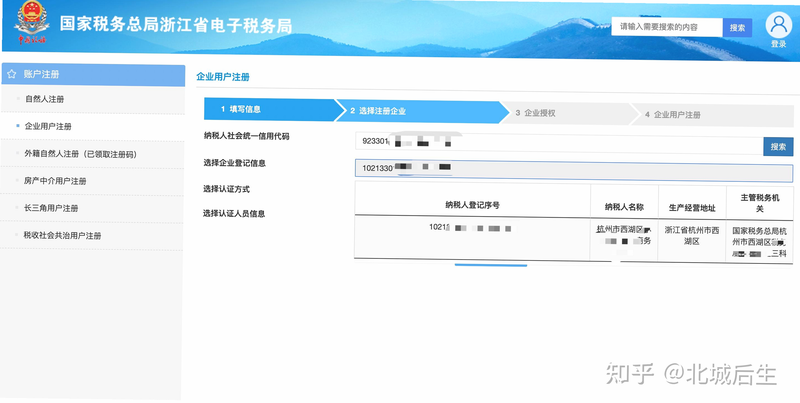Click 搜索 button beside credit code field
The image size is (800, 403).
778,146
